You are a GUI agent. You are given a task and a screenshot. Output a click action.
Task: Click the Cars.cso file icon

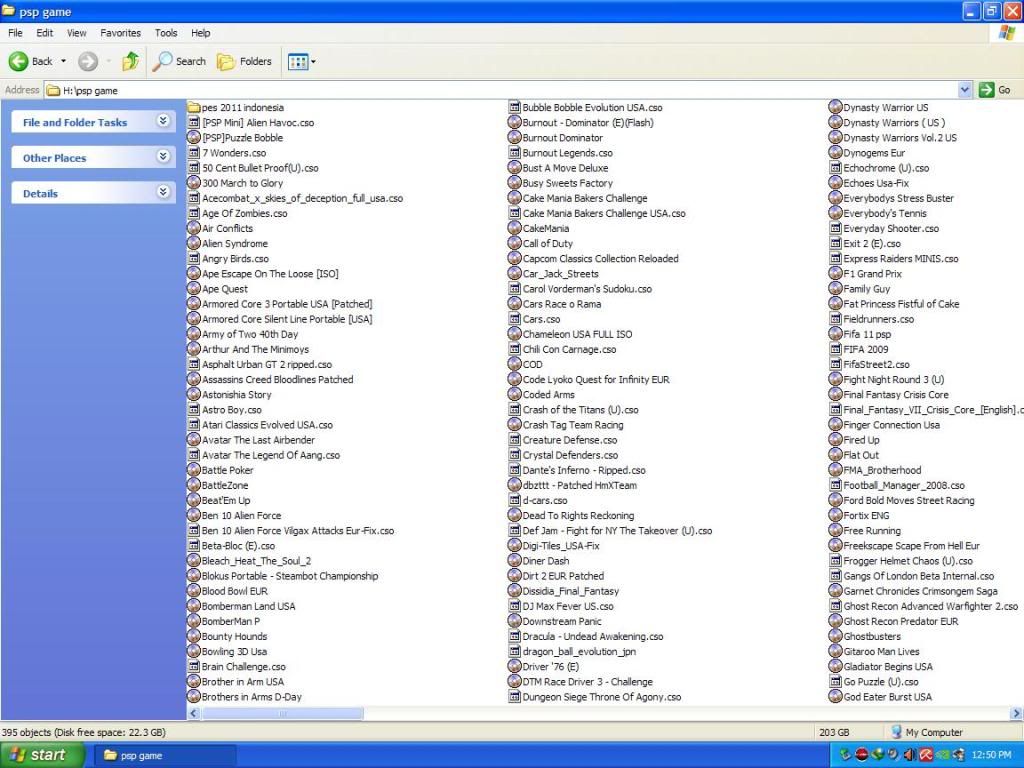pyautogui.click(x=515, y=319)
